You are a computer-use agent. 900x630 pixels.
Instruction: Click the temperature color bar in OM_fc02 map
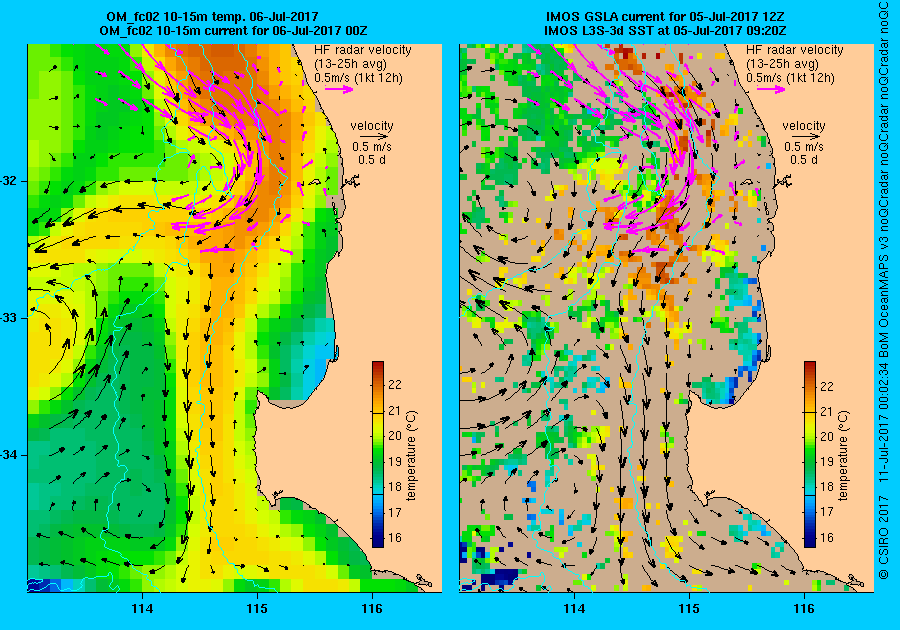tap(378, 454)
